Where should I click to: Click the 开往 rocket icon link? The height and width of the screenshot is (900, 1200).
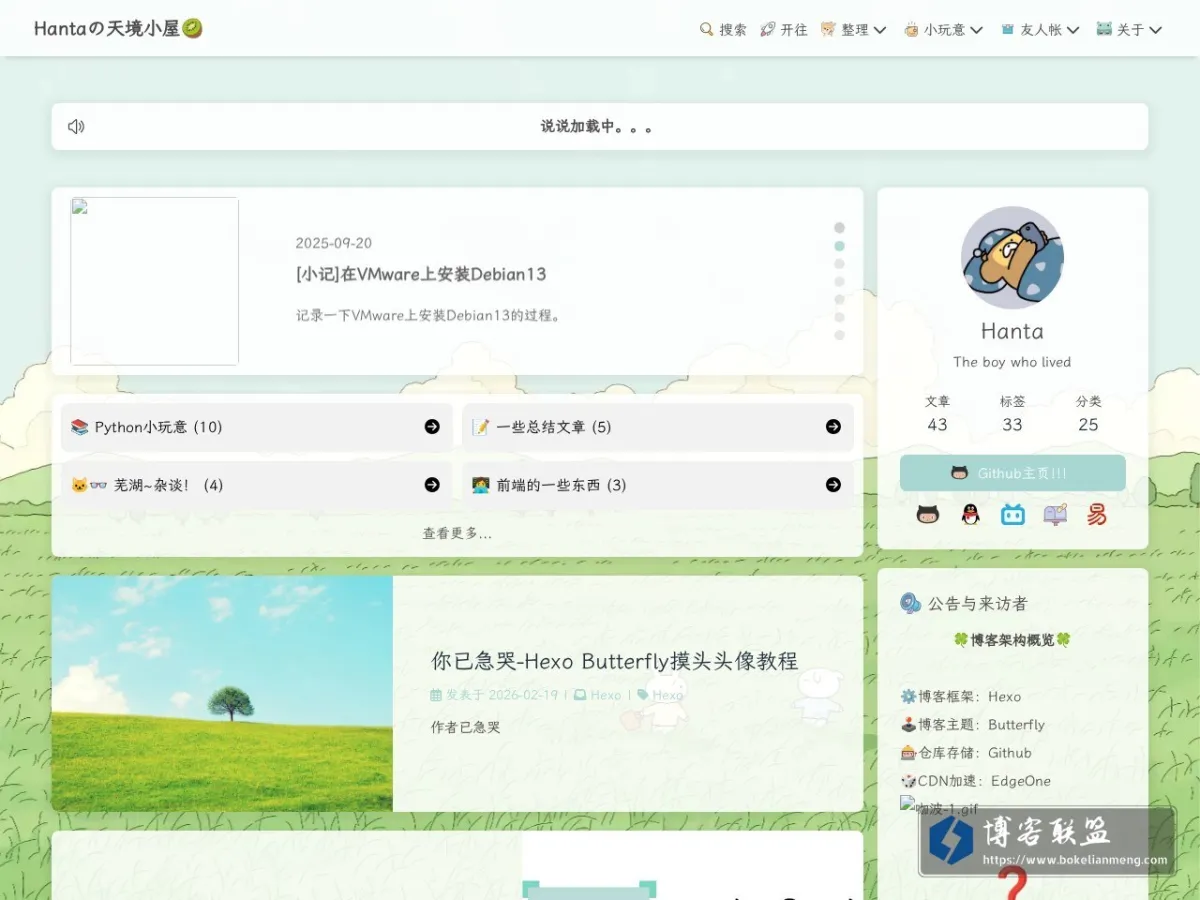[x=784, y=30]
